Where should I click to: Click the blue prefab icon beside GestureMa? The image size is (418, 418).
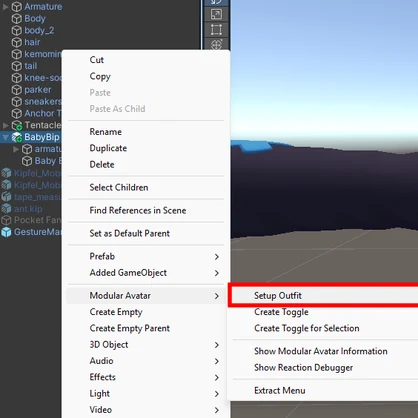coord(6,232)
